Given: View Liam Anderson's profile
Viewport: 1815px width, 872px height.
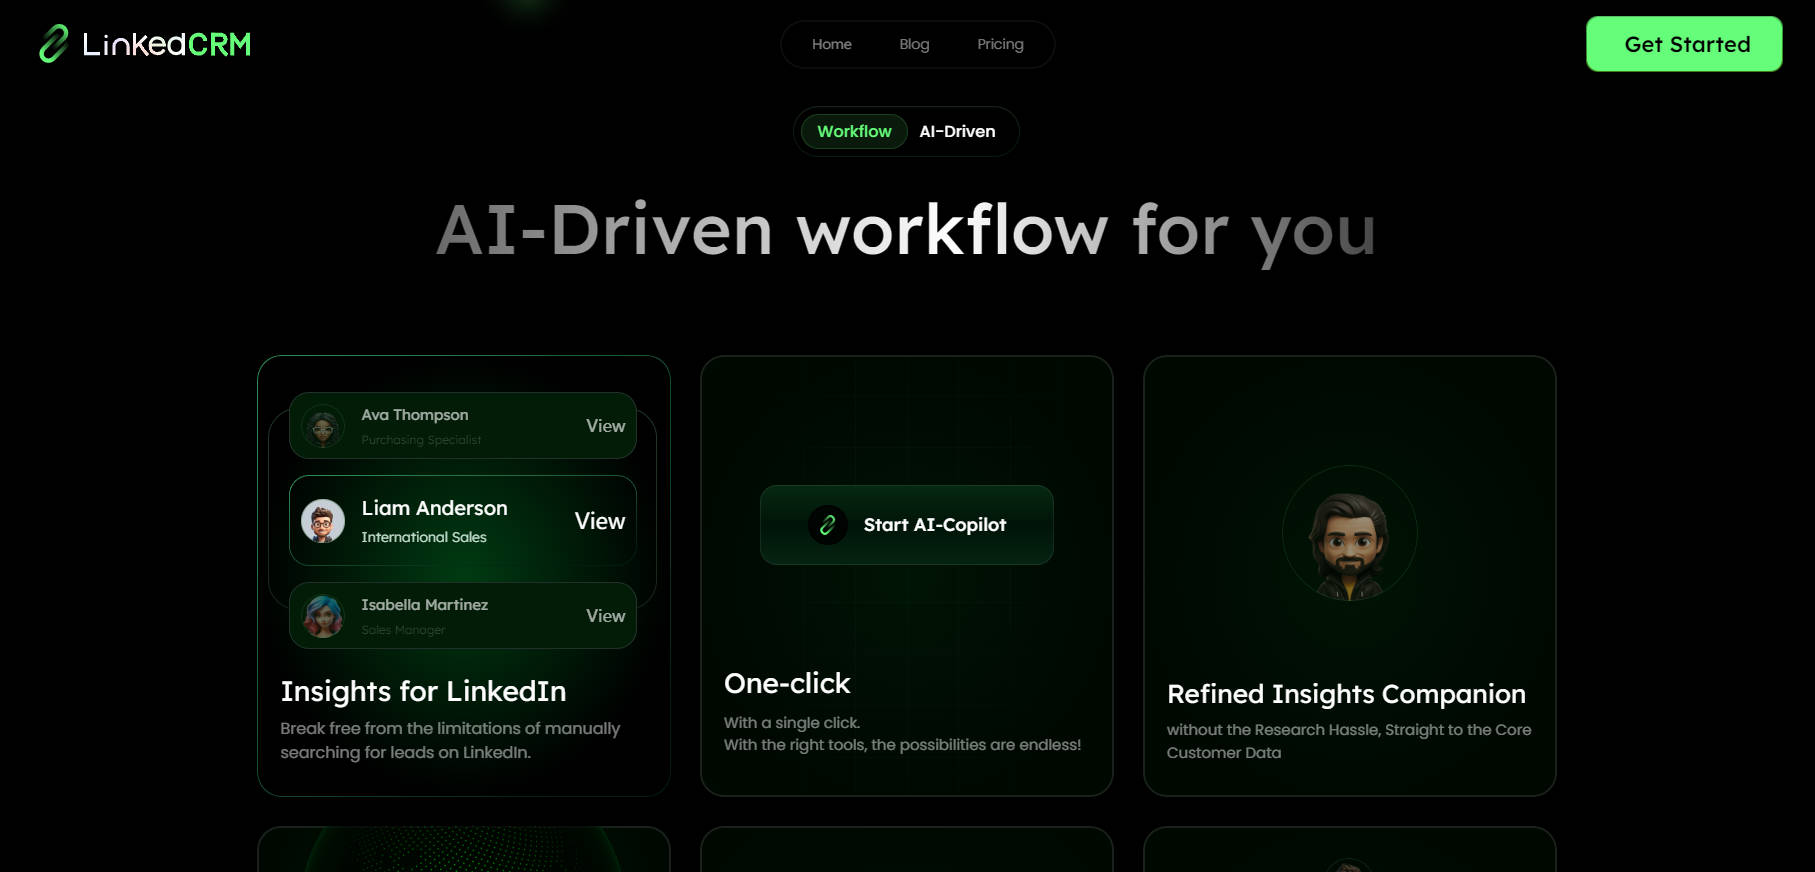Looking at the screenshot, I should pos(600,521).
